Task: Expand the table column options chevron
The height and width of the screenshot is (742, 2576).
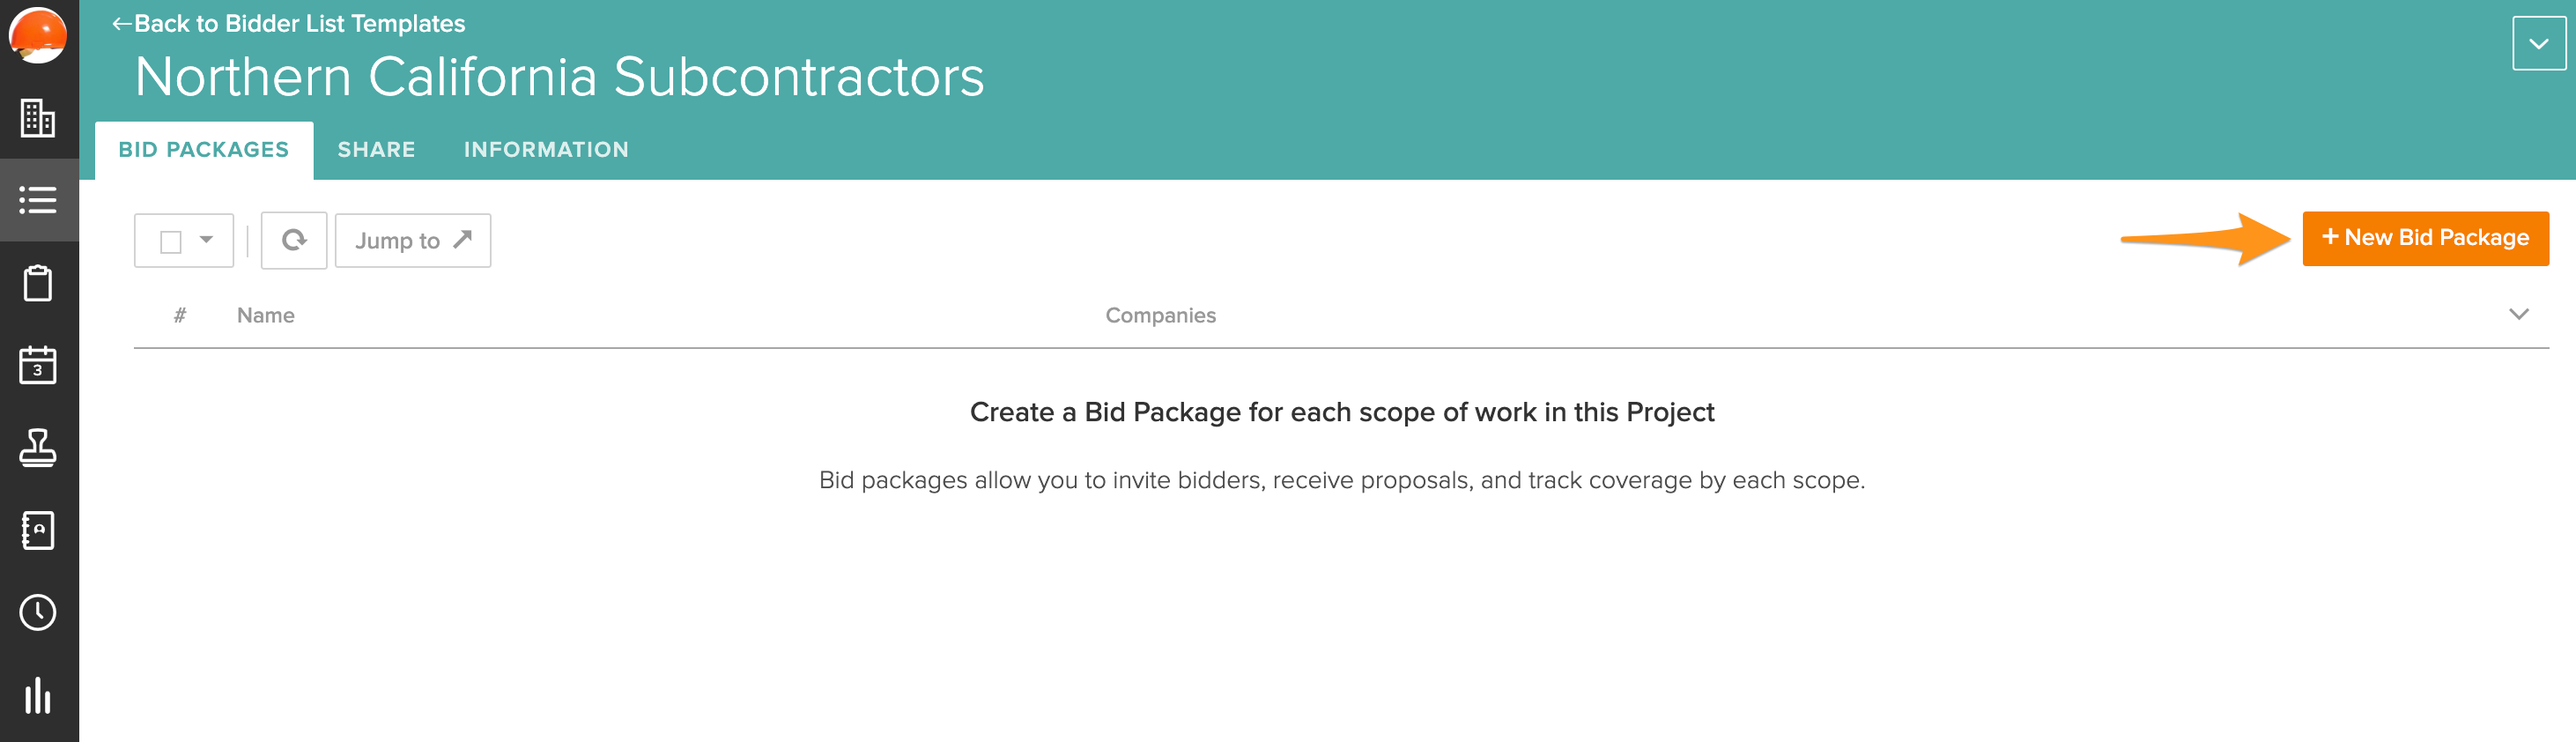Action: point(2518,315)
